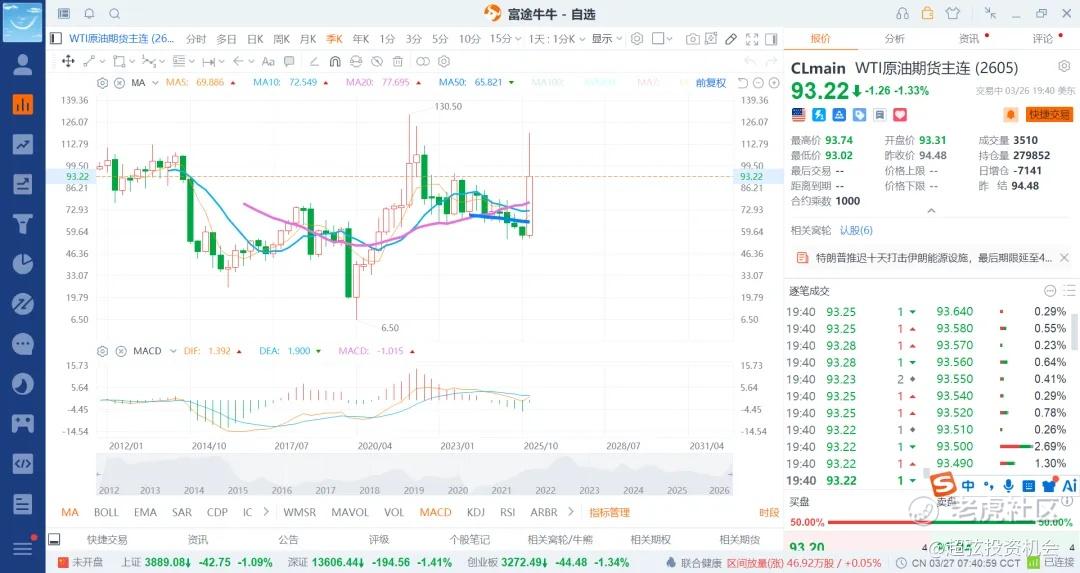This screenshot has height=573, width=1080.
Task: Toggle SAR indicator on chart
Action: [182, 512]
